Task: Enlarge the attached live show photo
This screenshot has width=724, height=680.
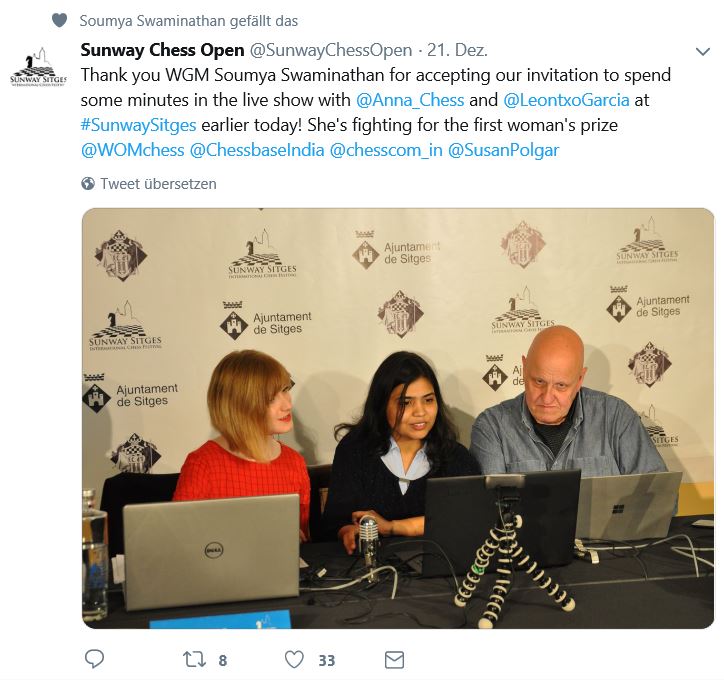Action: [398, 418]
